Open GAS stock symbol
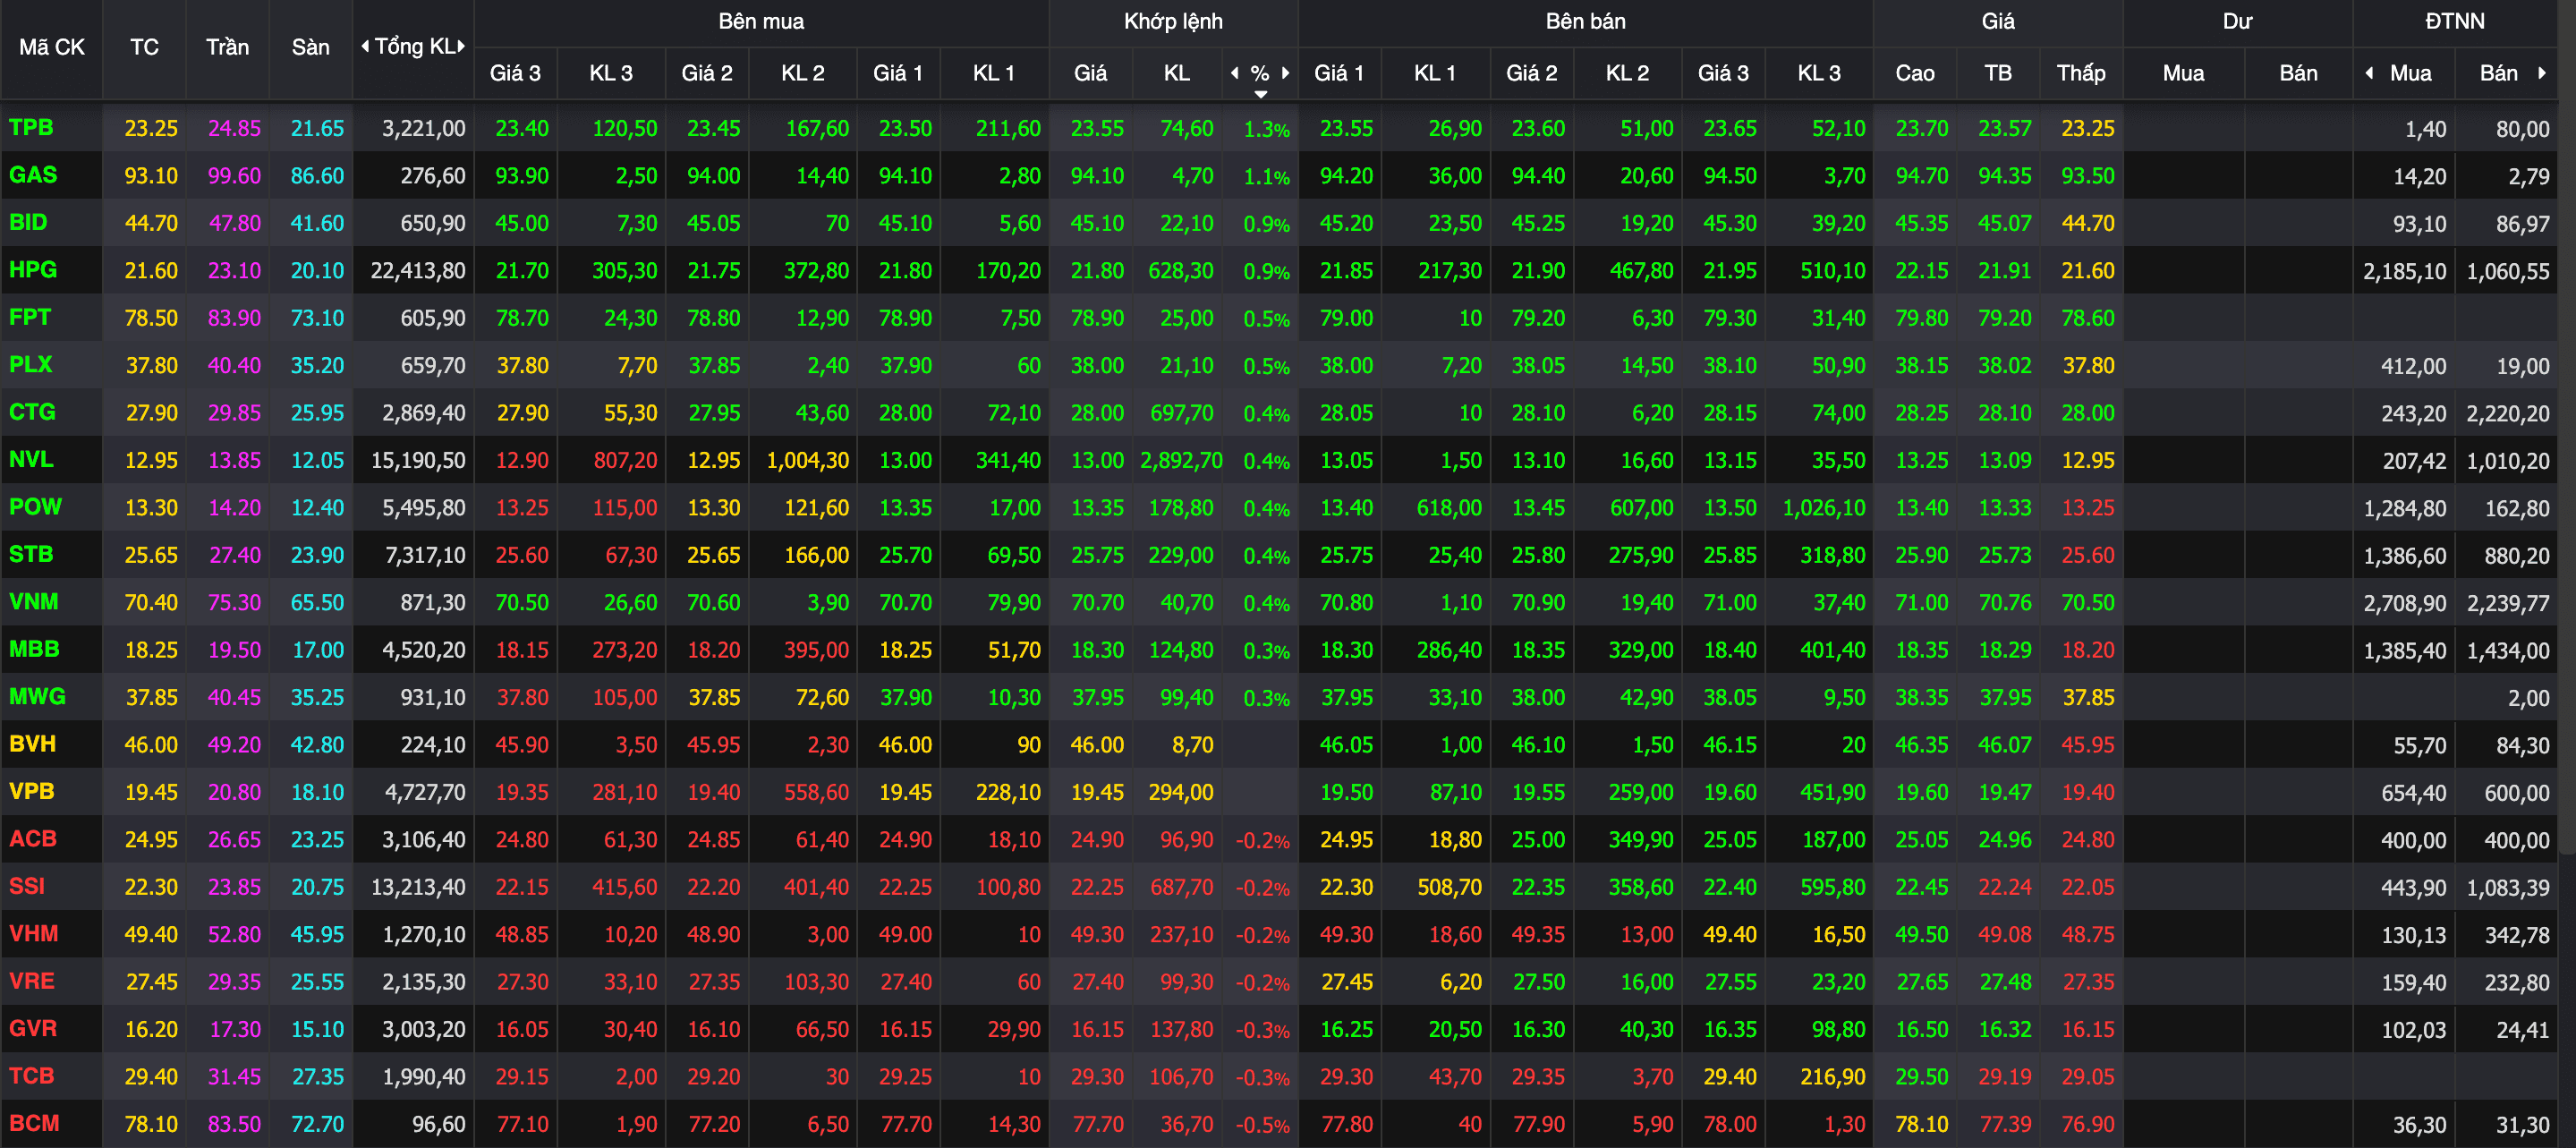 pos(33,175)
